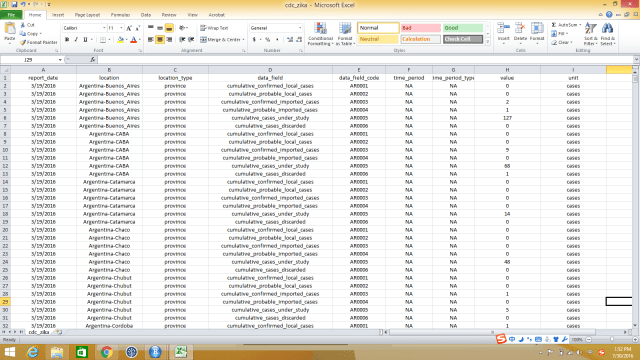Open the Find & Select dropdown

pos(607,33)
